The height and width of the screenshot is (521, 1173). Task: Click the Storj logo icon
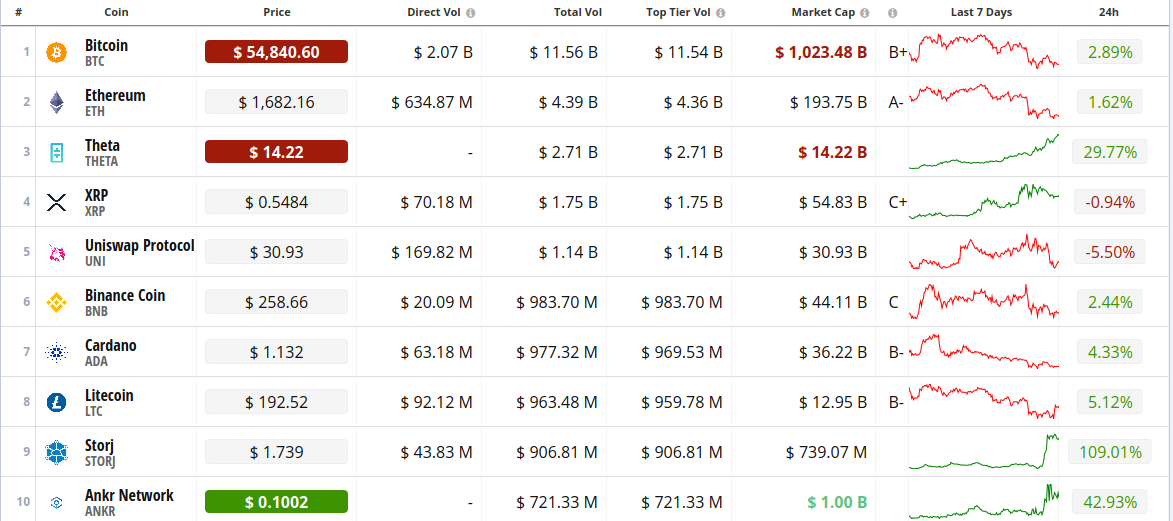click(57, 453)
